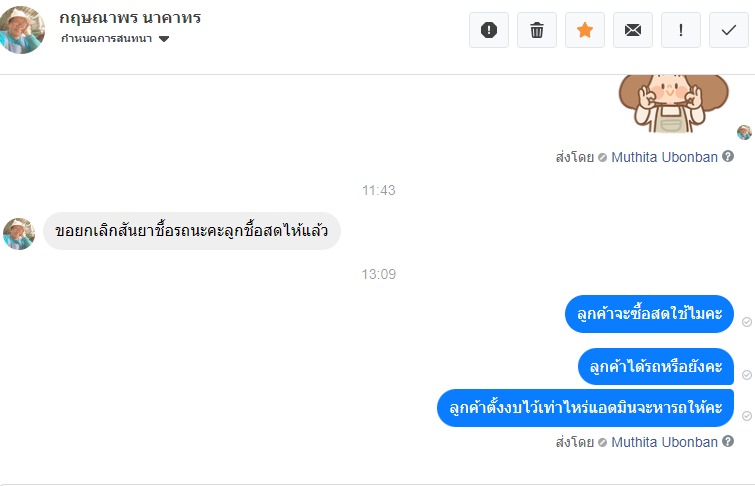Screen dimensions: 755x486
Task: Click the contact profile picture in header
Action: coord(22,30)
